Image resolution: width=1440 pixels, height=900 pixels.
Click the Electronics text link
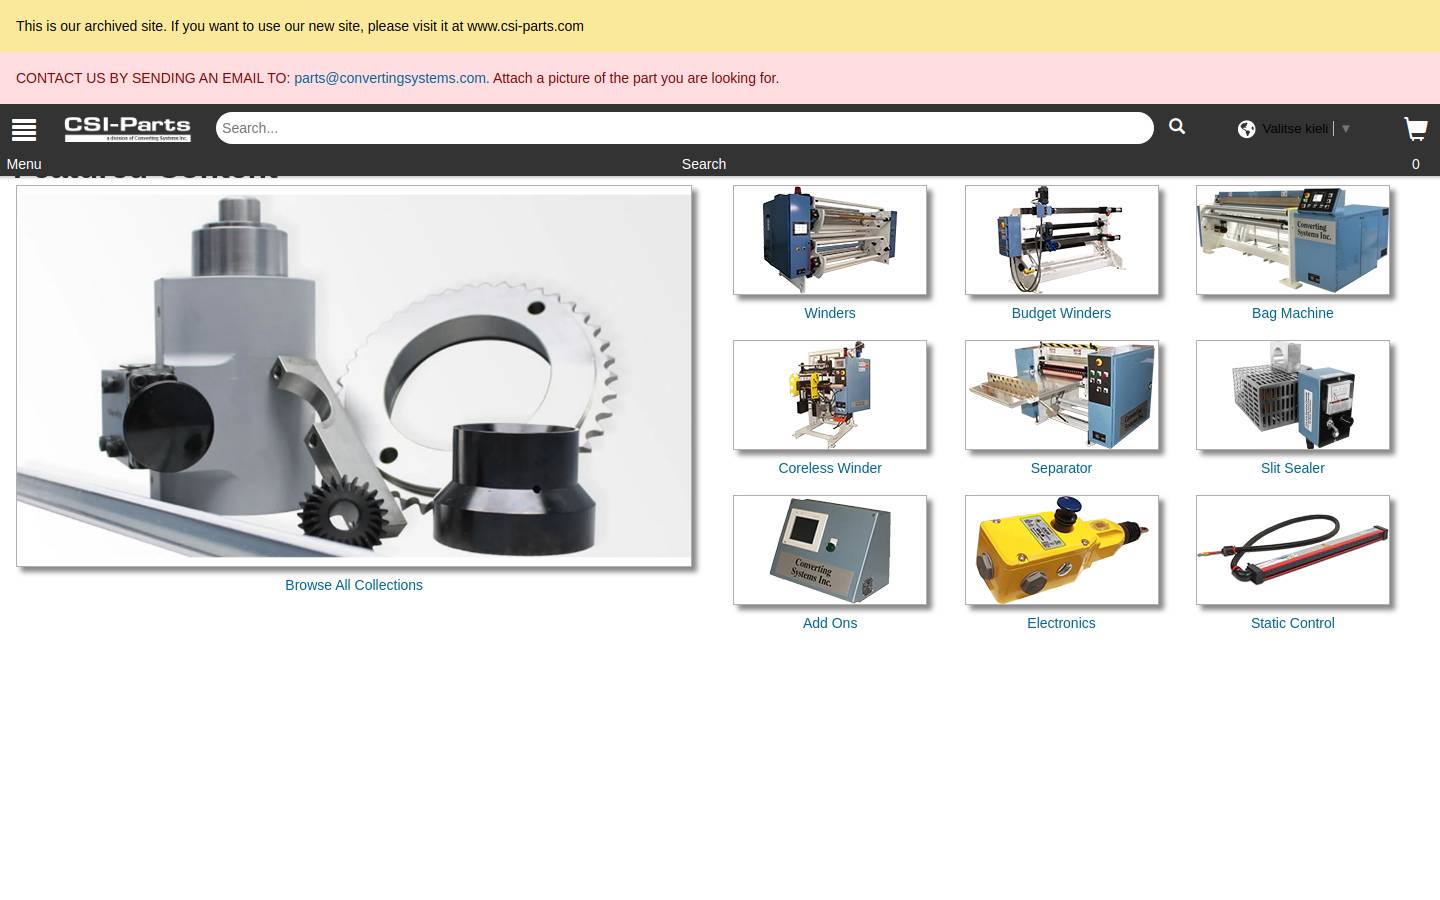pyautogui.click(x=1061, y=623)
